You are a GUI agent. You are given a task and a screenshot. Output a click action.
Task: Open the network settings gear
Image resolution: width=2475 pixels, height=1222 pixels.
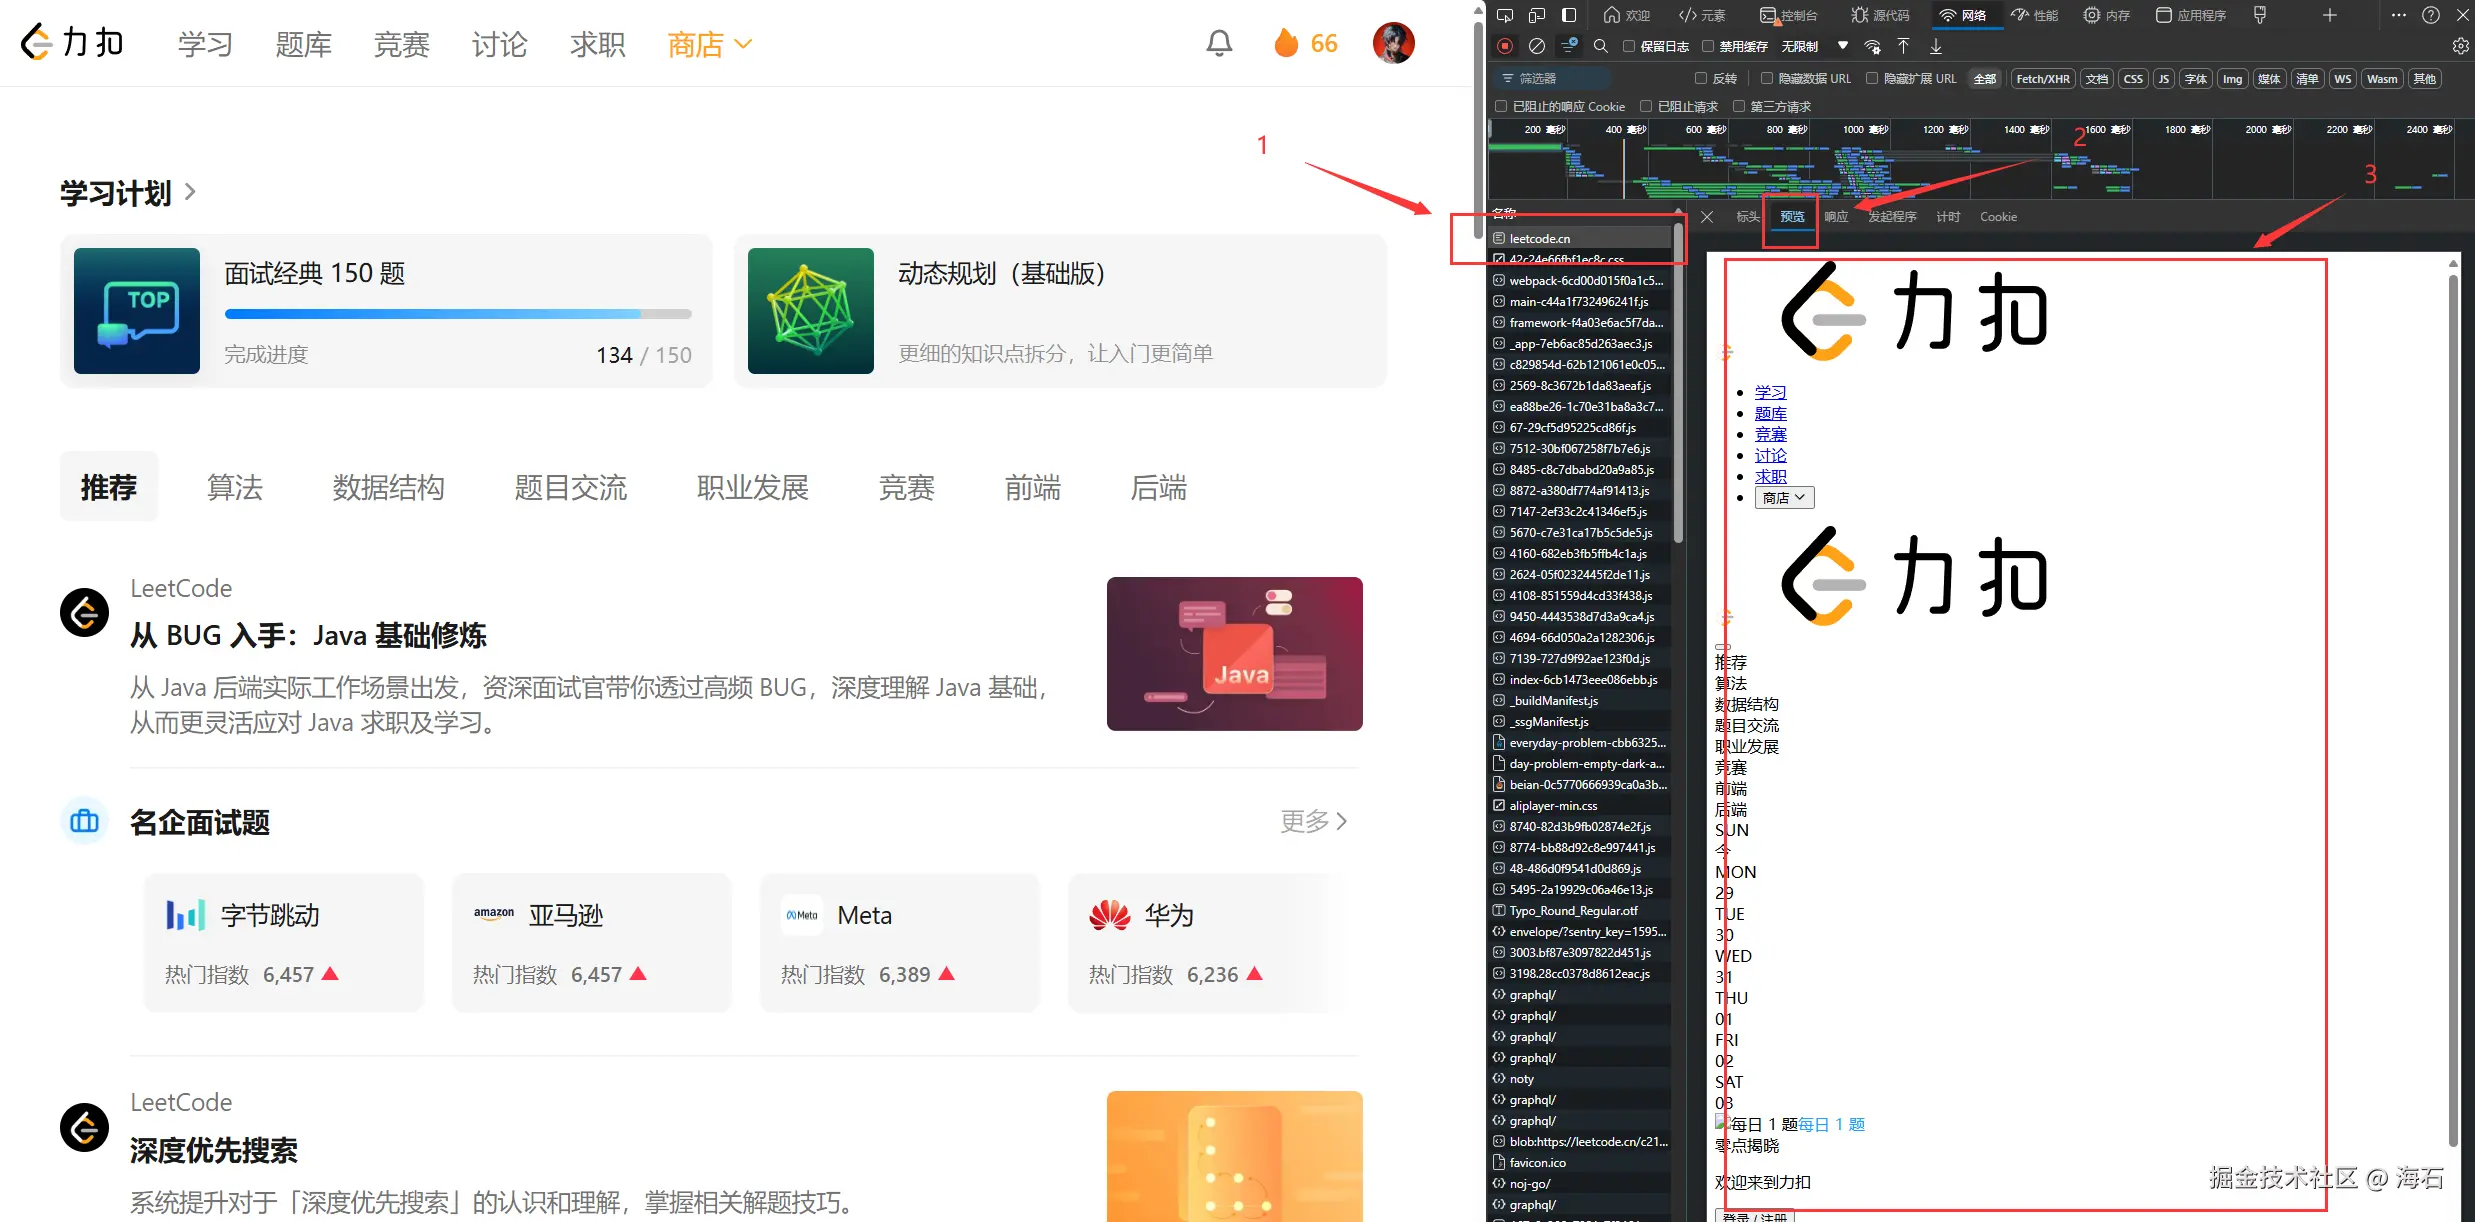2461,46
